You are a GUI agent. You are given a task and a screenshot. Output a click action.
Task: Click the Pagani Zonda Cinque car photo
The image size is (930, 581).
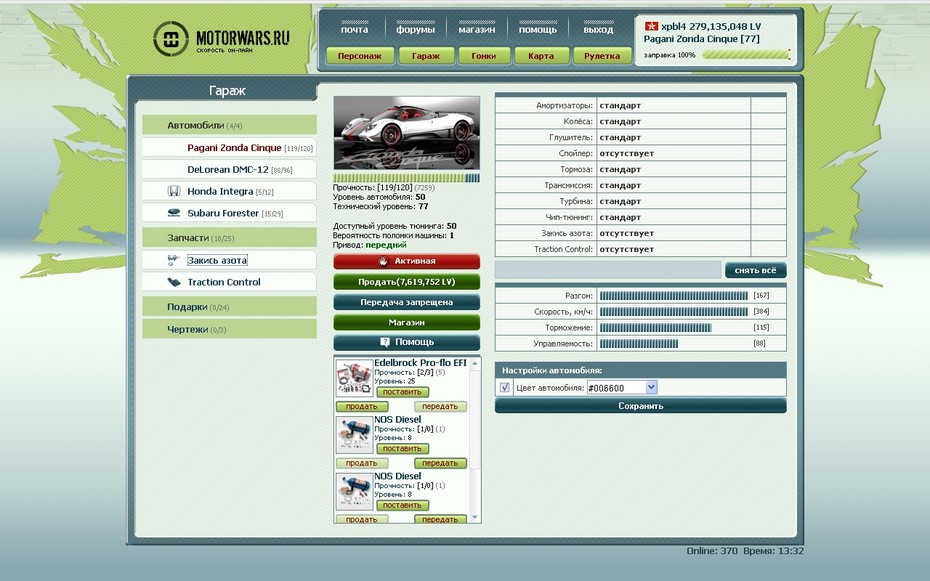click(x=406, y=133)
